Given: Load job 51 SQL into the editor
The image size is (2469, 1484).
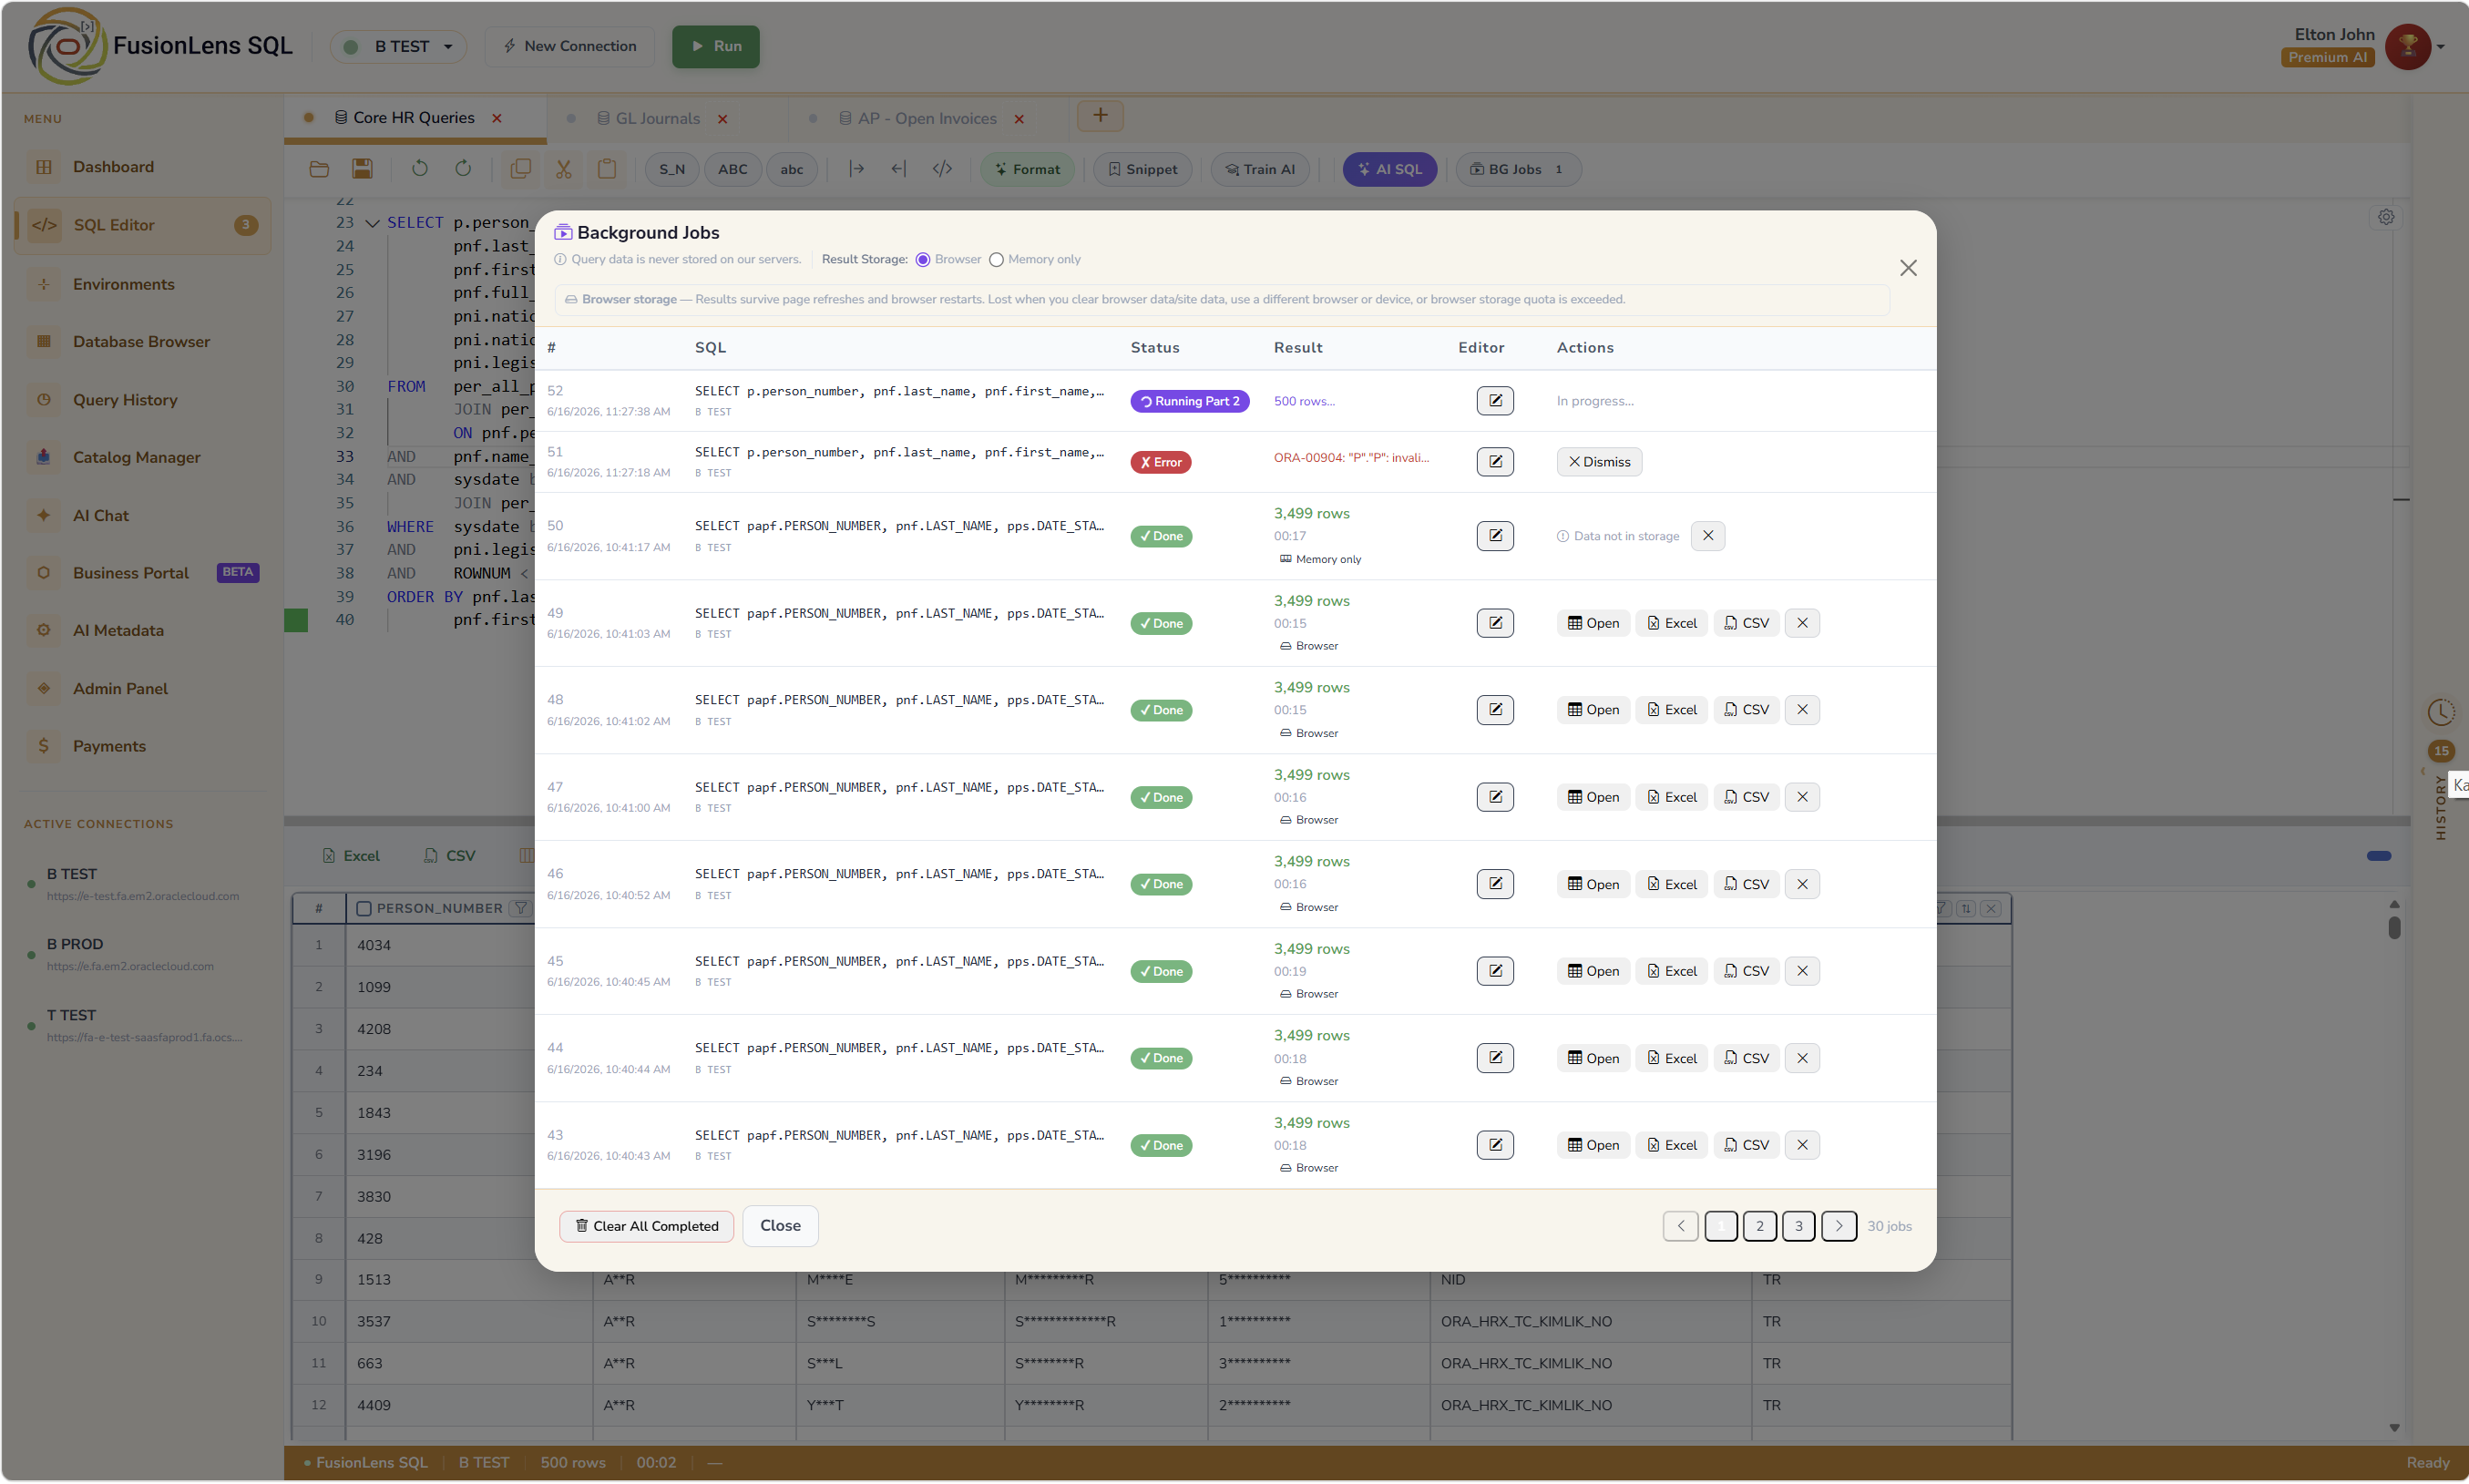Looking at the screenshot, I should [1494, 462].
